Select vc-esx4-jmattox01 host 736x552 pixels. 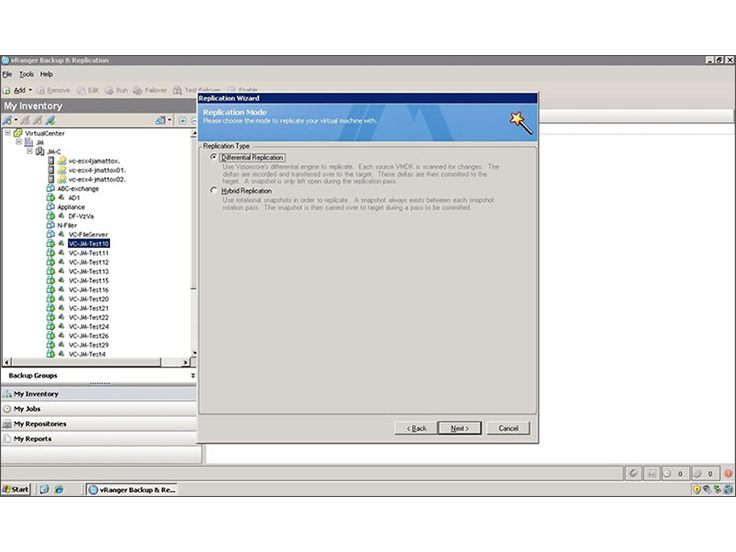coord(97,170)
